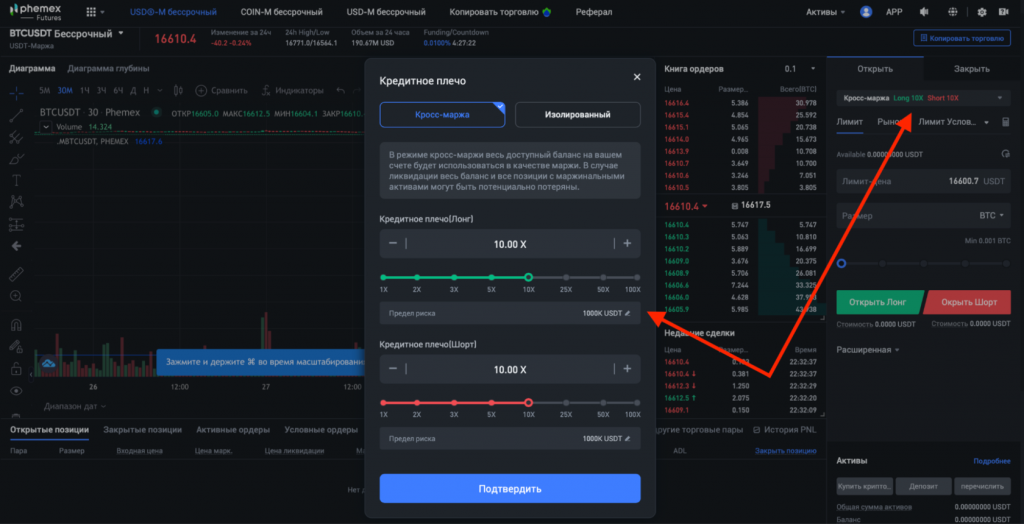
Task: Select the trend line drawing tool
Action: coord(16,114)
